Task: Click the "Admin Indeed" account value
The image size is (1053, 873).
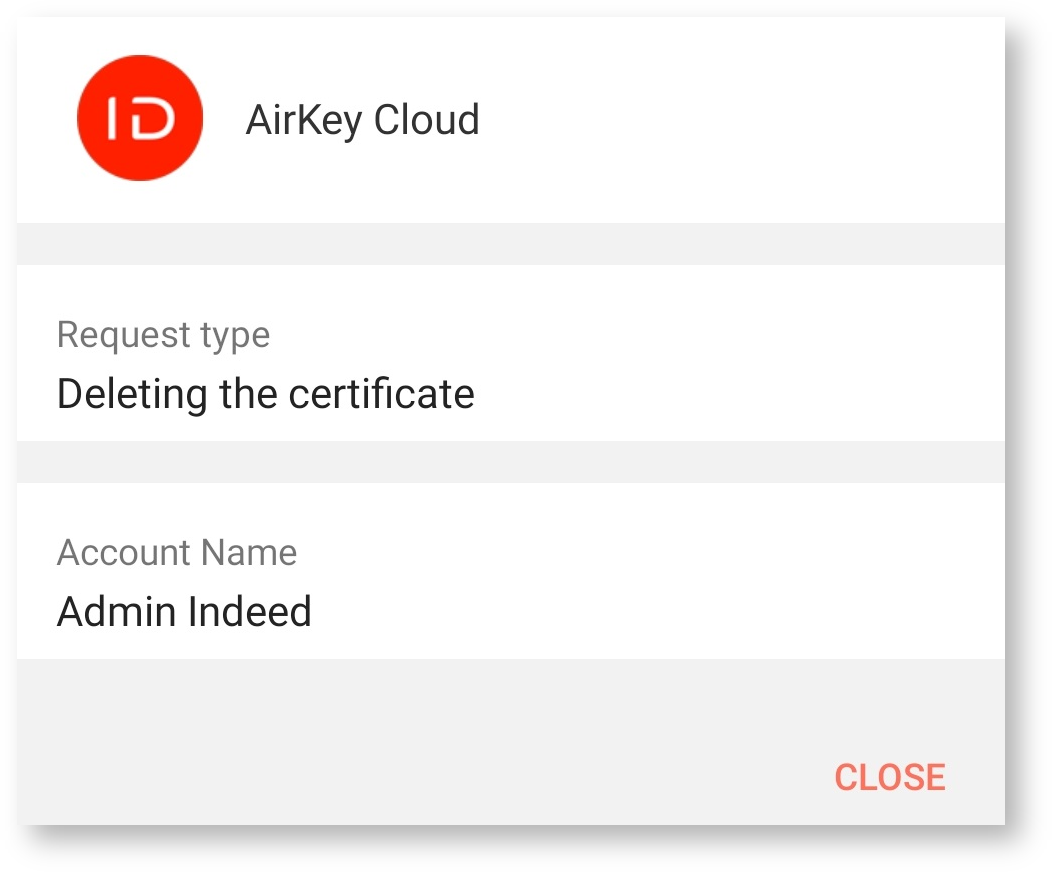Action: tap(184, 611)
